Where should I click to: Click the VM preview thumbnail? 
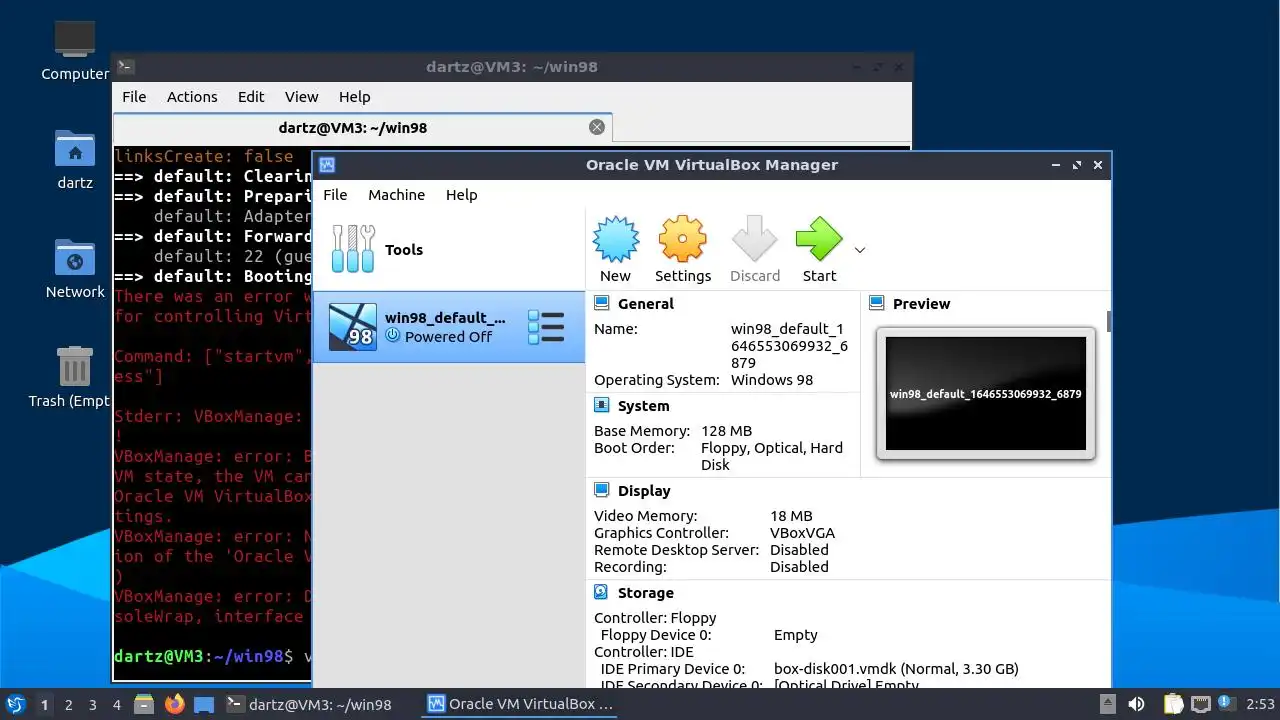pyautogui.click(x=986, y=394)
